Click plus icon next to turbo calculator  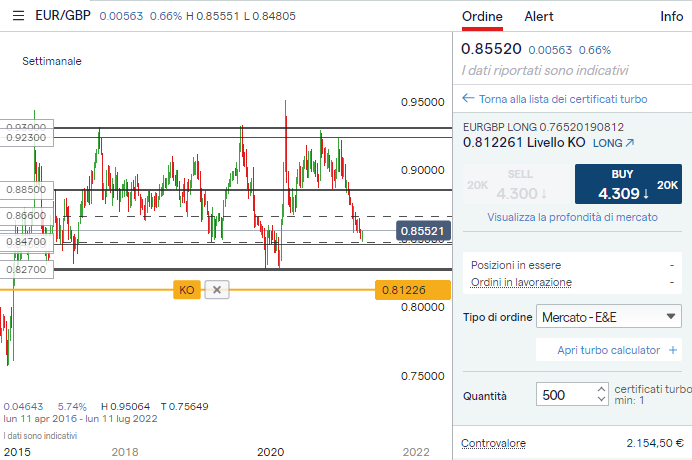673,350
